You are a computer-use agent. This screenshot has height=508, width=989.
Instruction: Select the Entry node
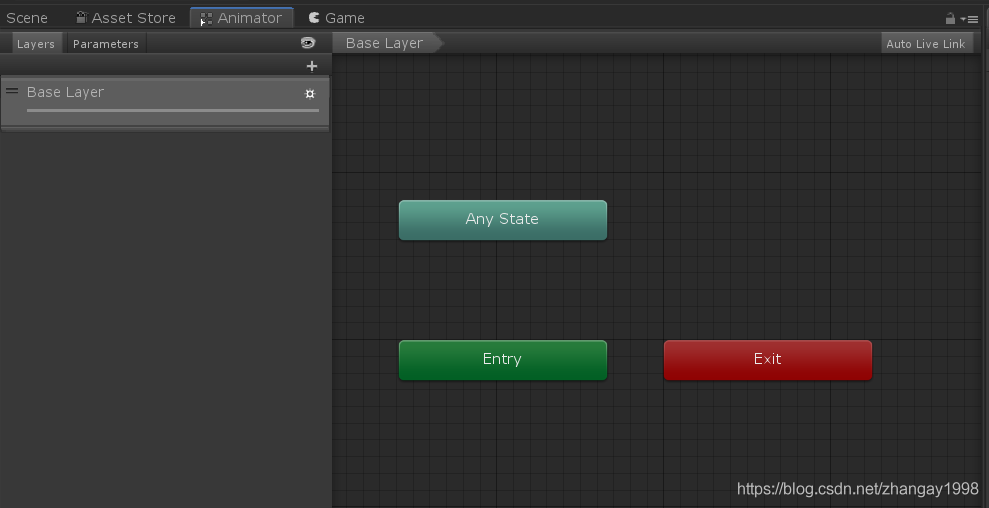tap(503, 360)
